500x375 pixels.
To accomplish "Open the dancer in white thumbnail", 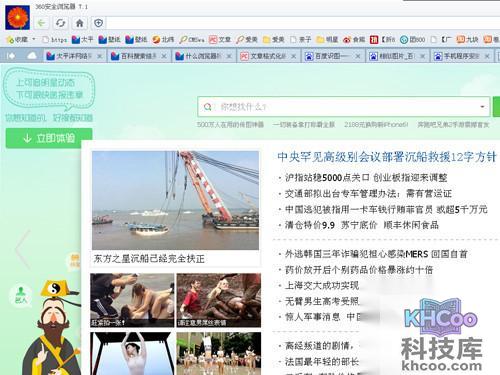I will [132, 353].
